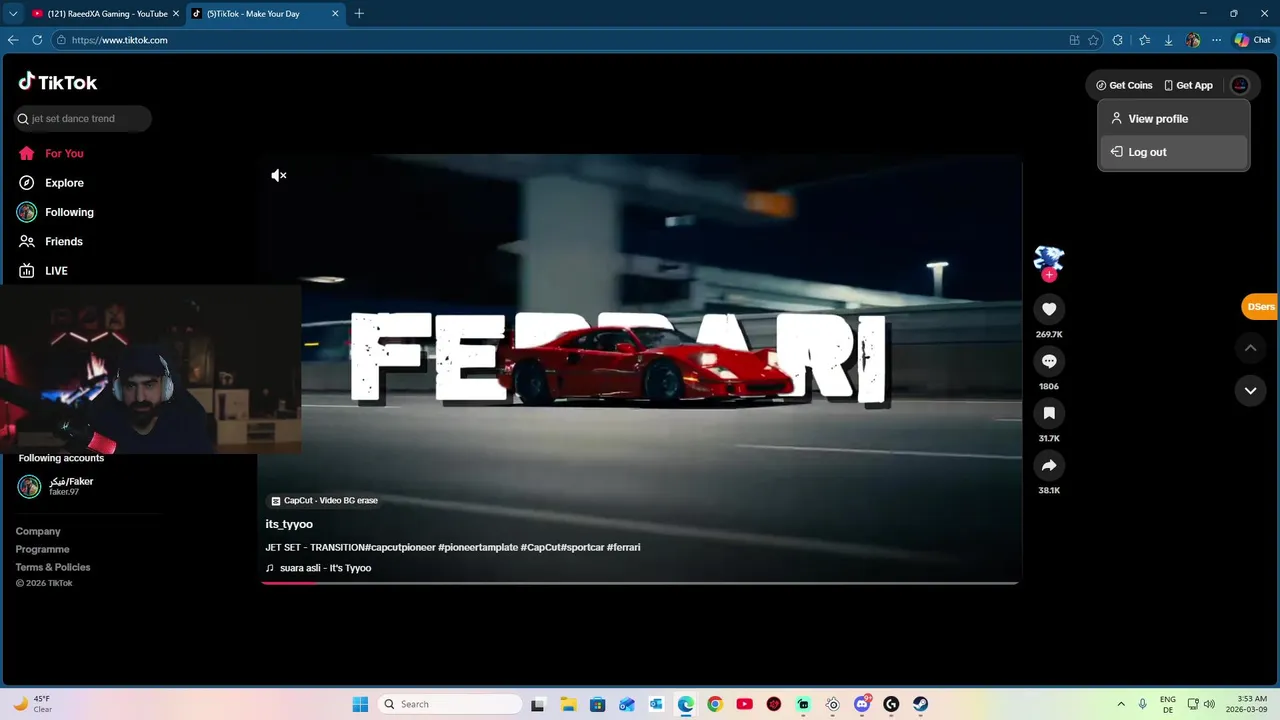The width and height of the screenshot is (1280, 720).
Task: Go back in browser history
Action: tap(13, 40)
